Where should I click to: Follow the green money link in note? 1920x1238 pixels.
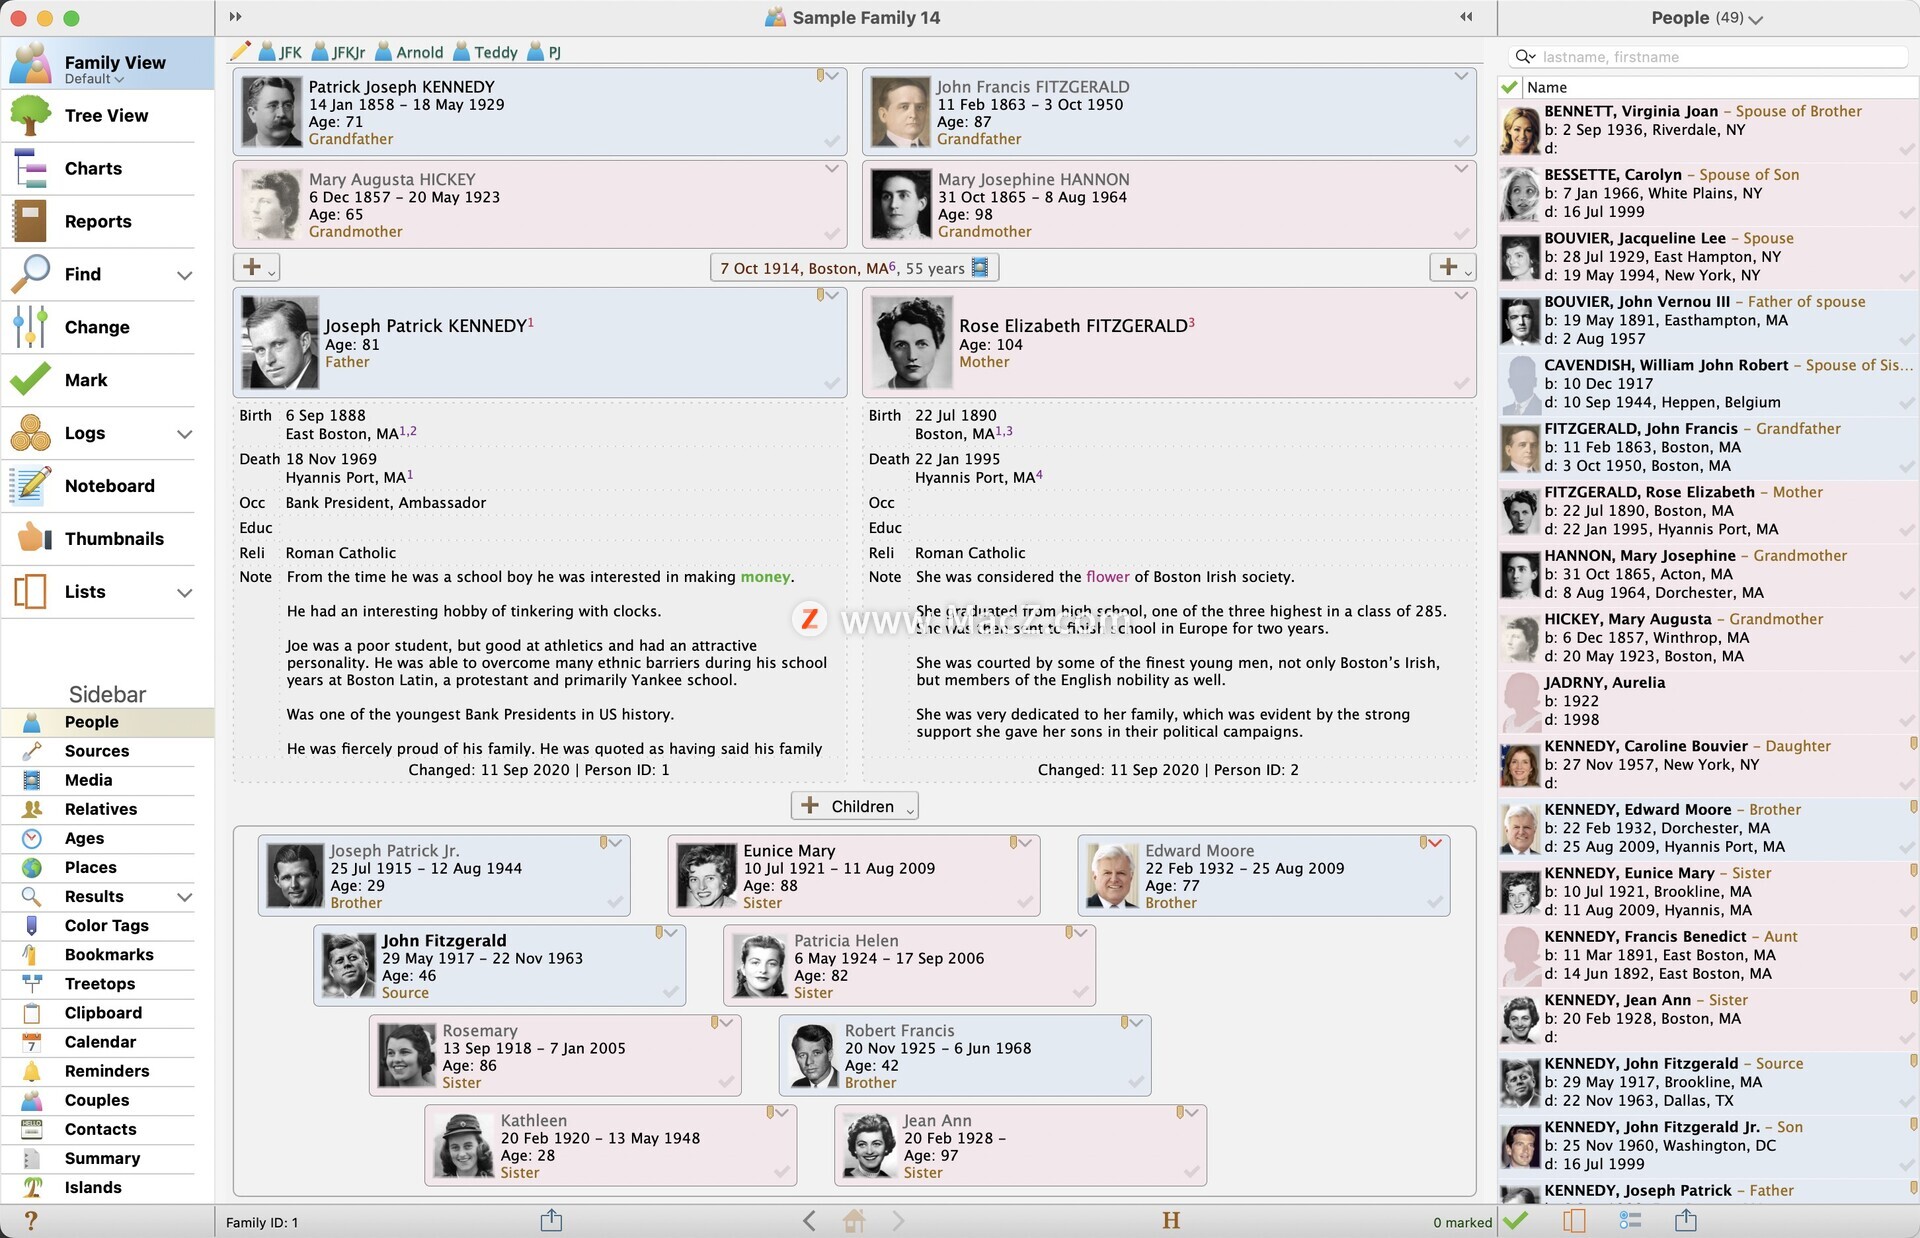pos(765,577)
